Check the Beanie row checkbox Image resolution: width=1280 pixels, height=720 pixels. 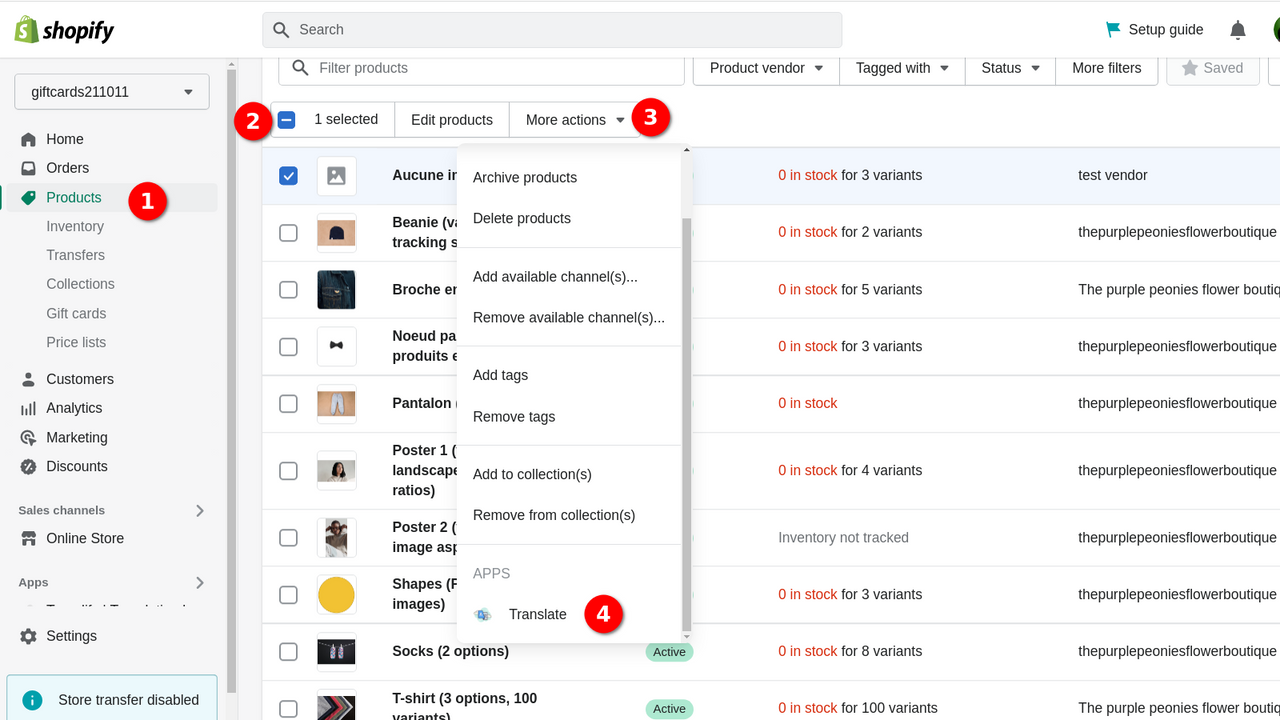288,232
